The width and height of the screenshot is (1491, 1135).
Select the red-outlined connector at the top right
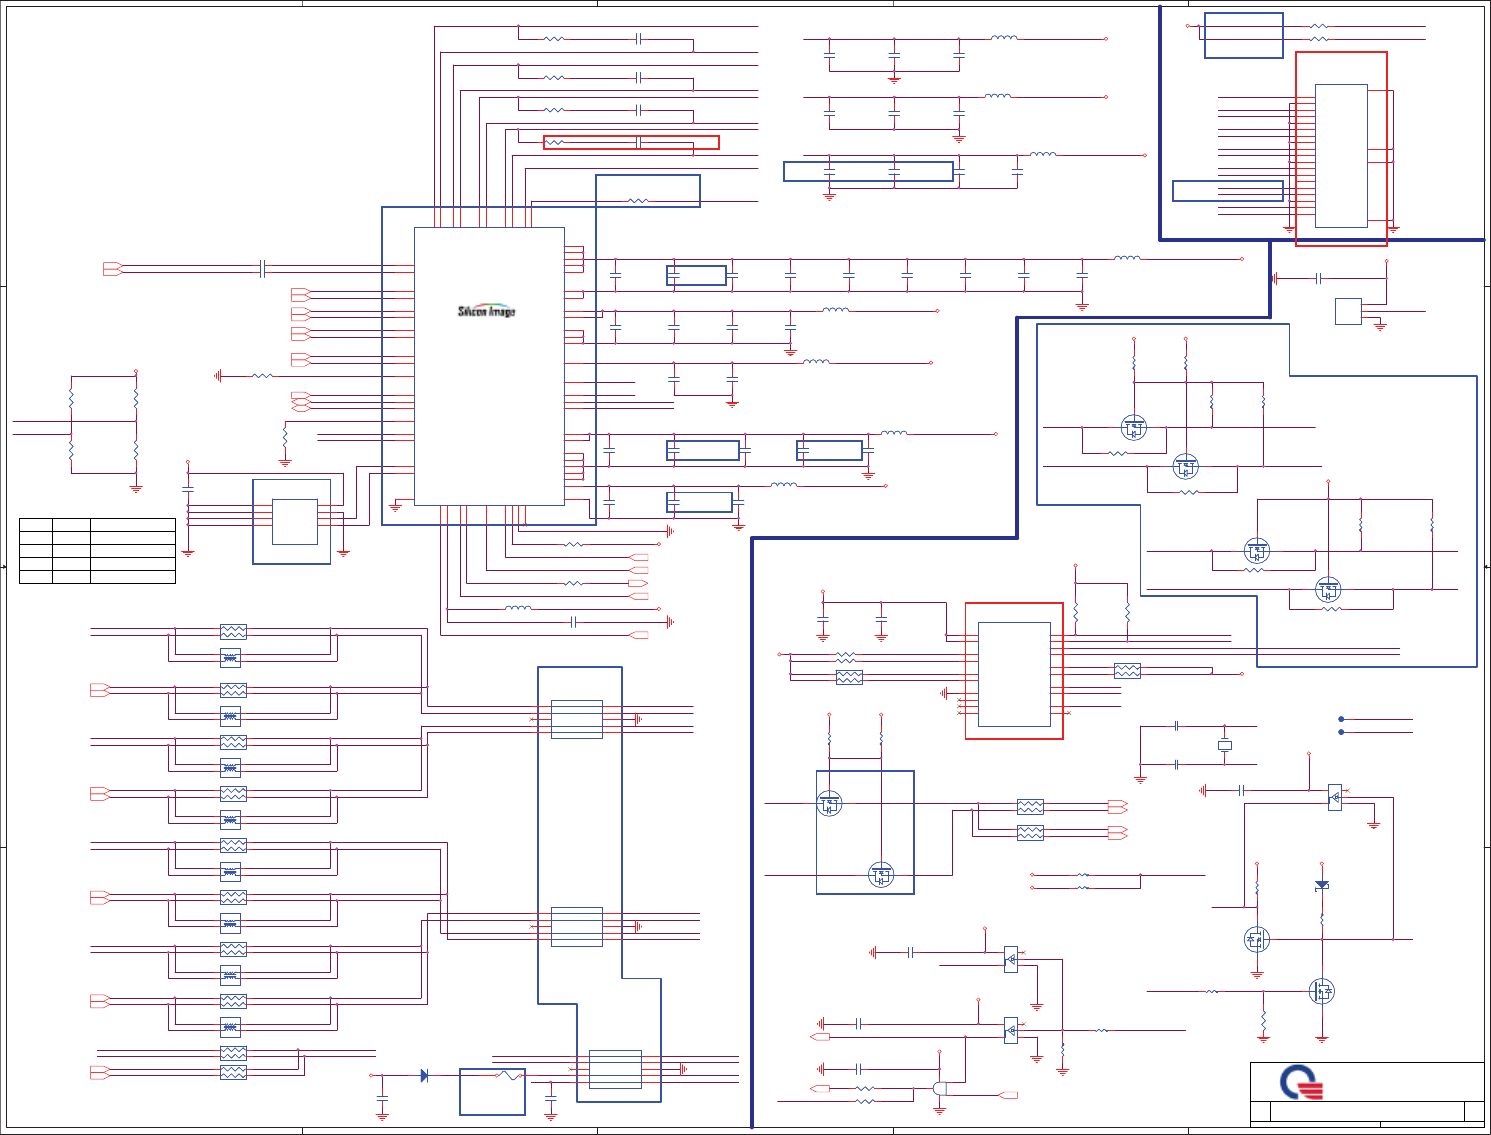pos(1341,149)
